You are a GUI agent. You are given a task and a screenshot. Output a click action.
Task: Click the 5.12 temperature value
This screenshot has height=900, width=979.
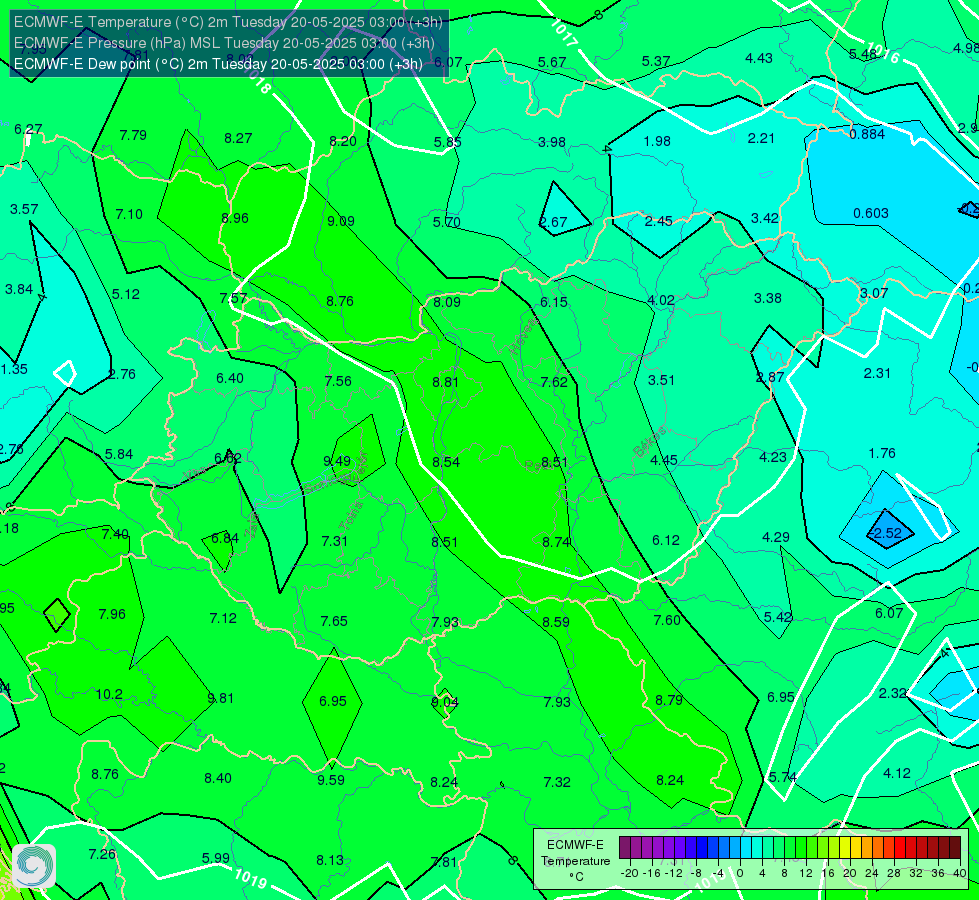click(x=125, y=294)
